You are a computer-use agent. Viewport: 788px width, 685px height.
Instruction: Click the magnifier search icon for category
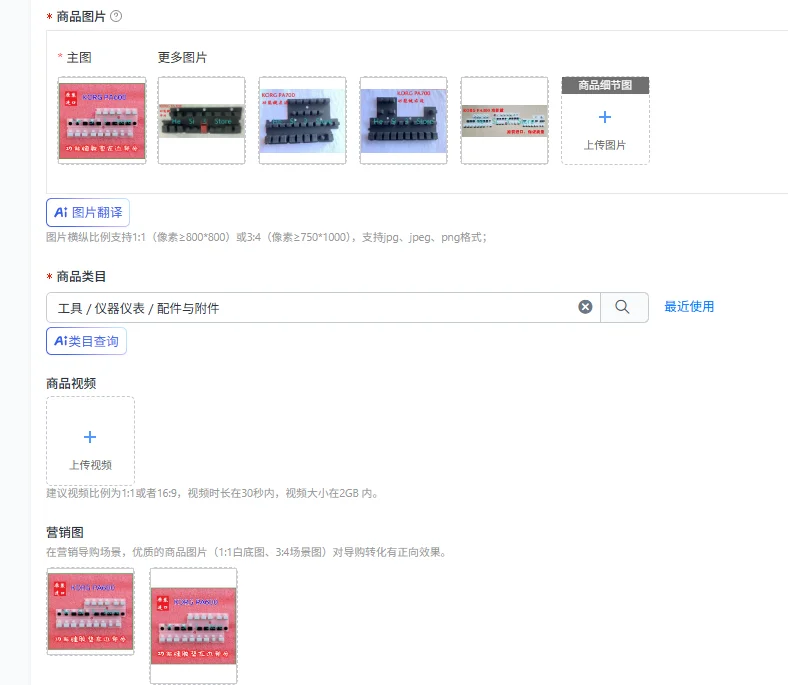622,307
